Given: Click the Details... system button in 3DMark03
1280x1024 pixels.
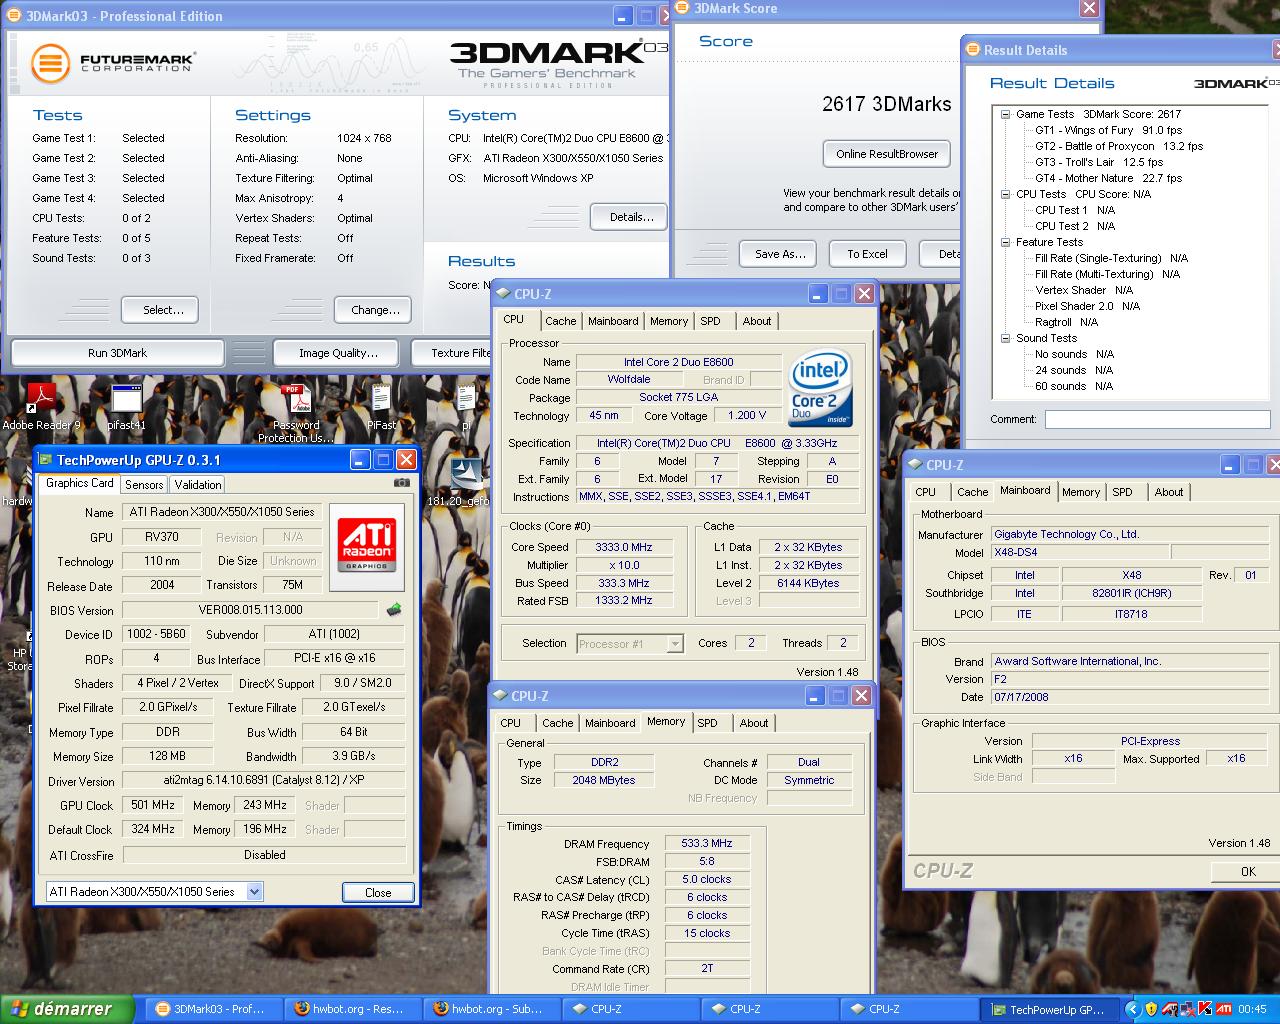Looking at the screenshot, I should (x=631, y=217).
